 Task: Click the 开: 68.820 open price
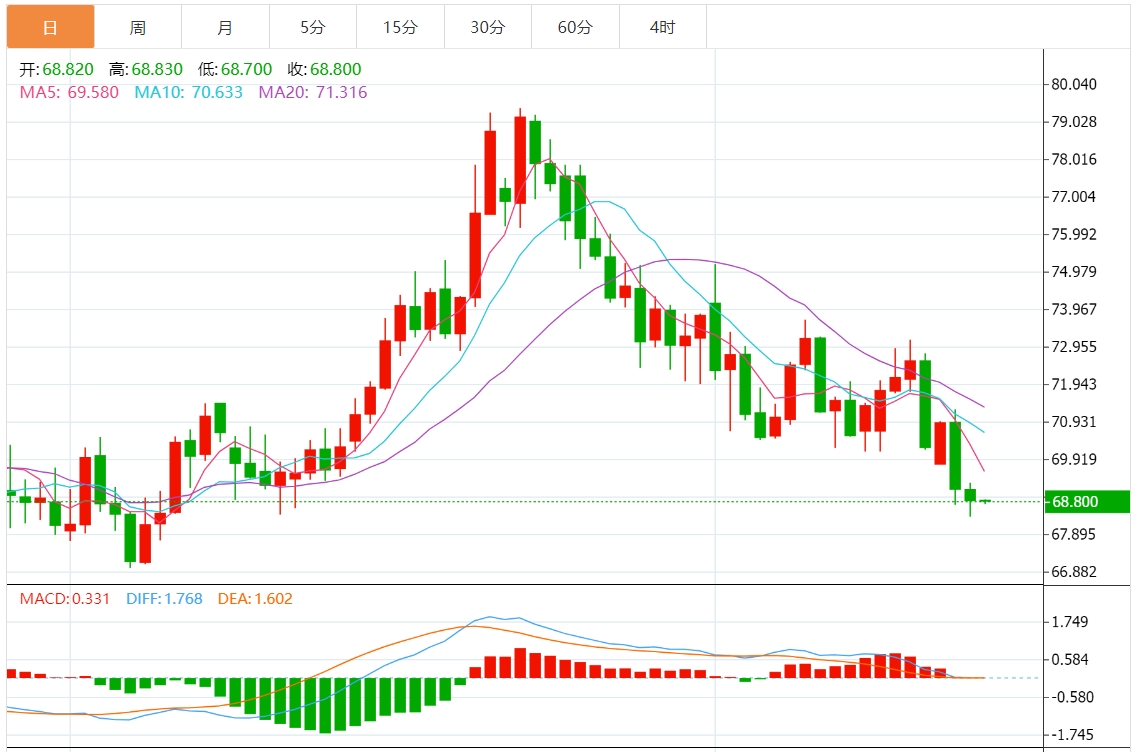57,69
